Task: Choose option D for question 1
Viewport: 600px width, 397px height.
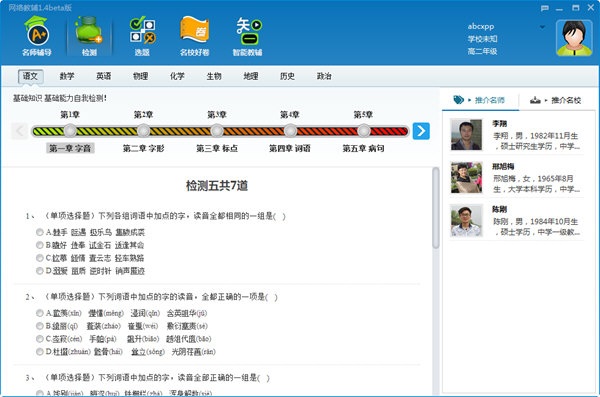Action: point(39,271)
